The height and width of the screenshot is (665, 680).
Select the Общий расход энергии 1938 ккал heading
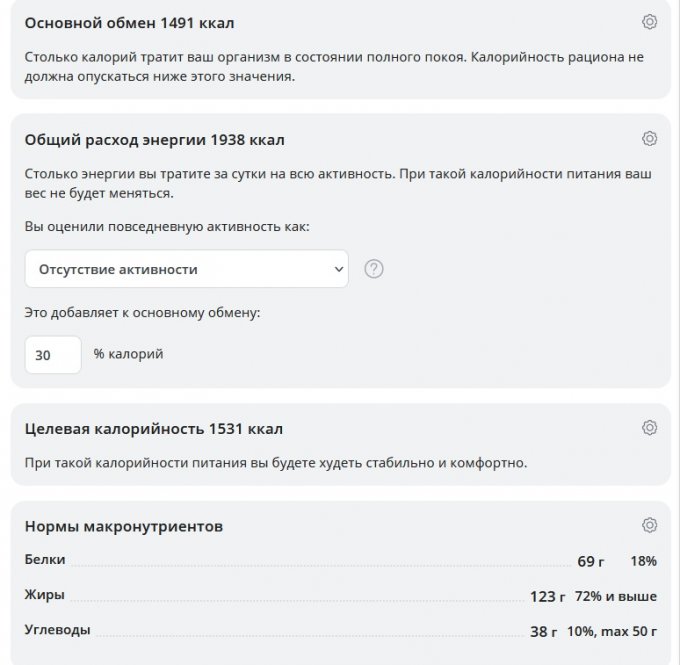click(154, 140)
